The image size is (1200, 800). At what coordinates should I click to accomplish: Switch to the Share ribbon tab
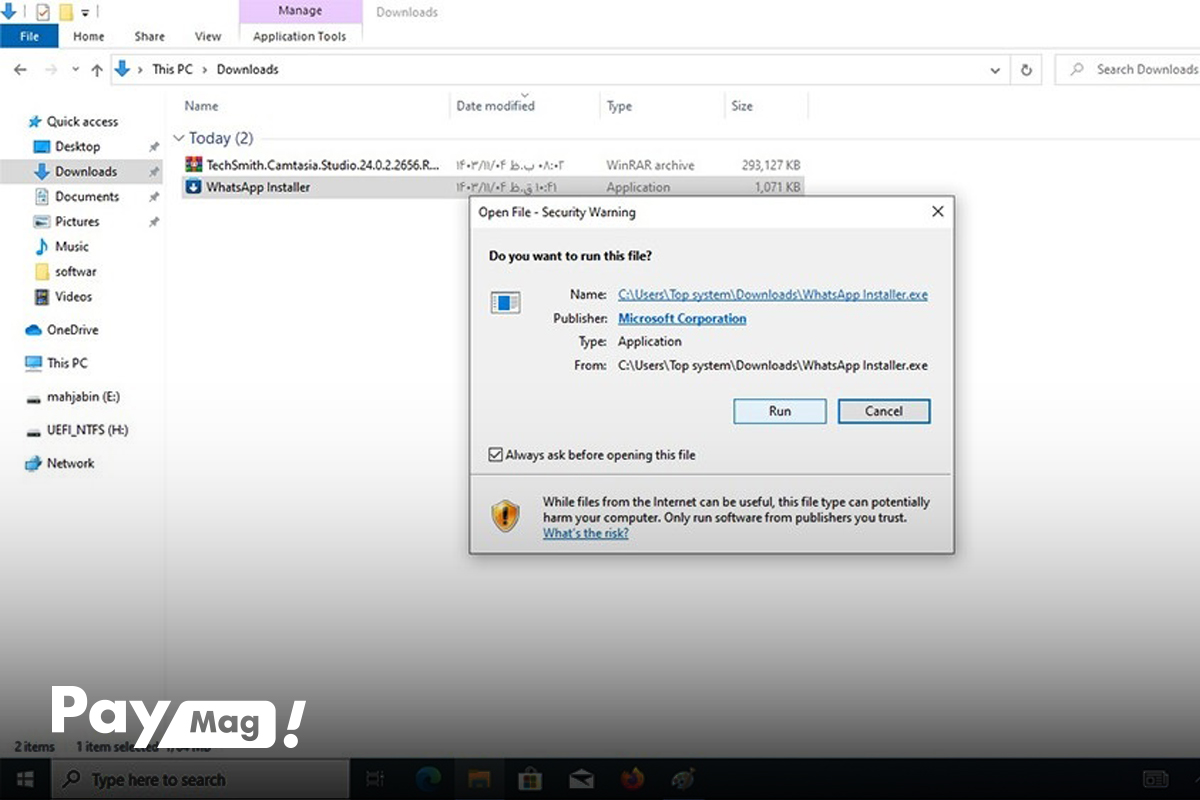coord(149,36)
